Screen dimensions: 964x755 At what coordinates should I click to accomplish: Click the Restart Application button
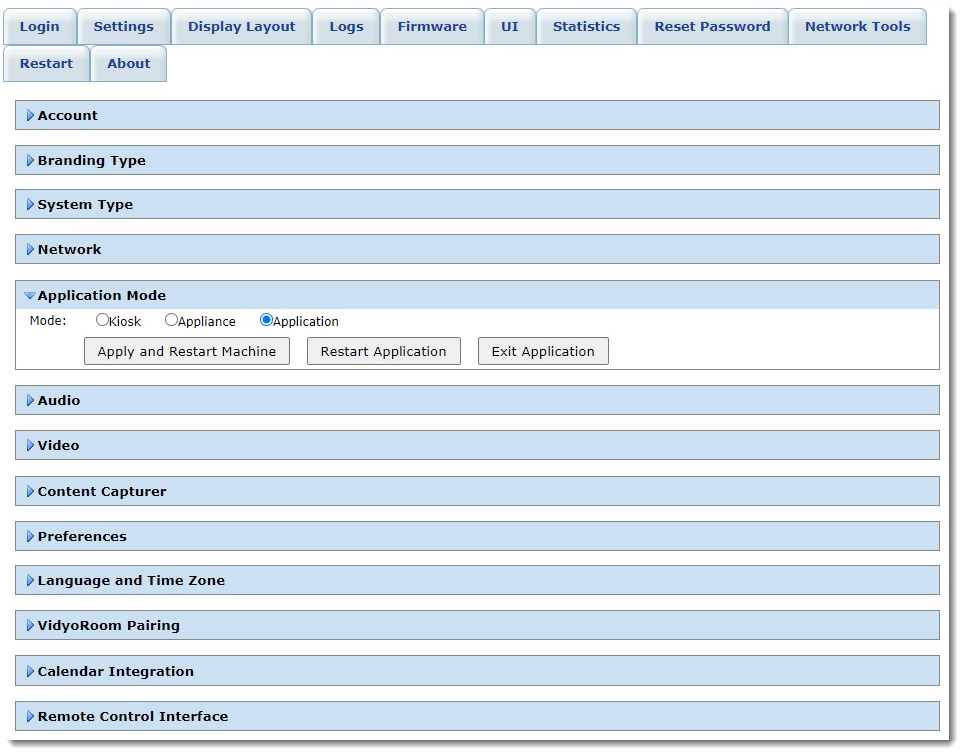[384, 351]
